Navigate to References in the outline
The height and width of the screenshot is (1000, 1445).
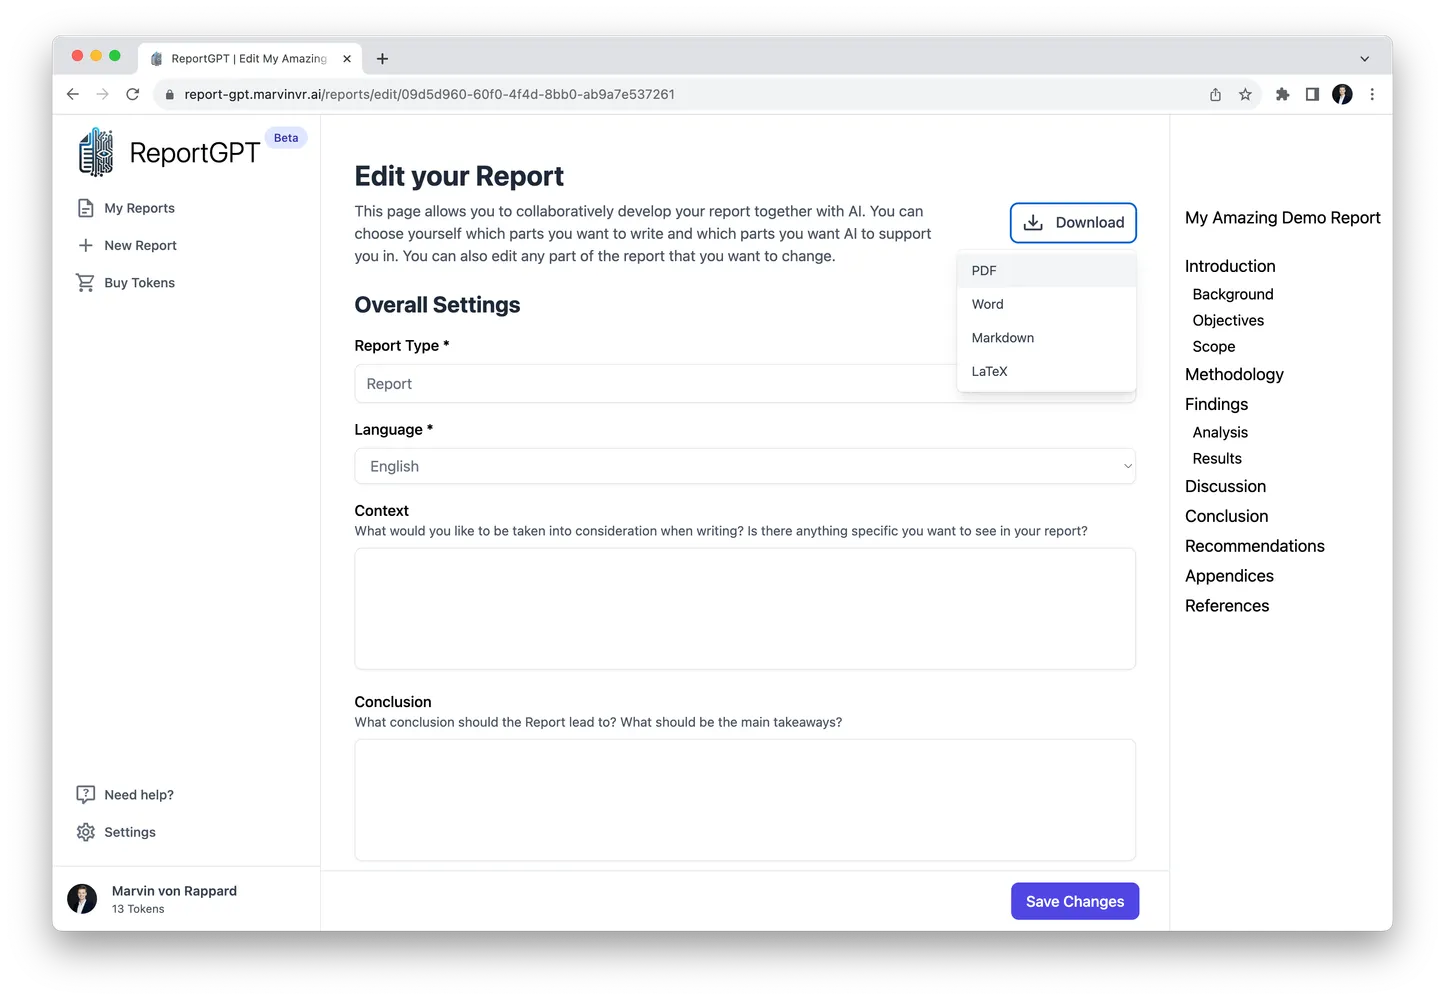(x=1226, y=605)
